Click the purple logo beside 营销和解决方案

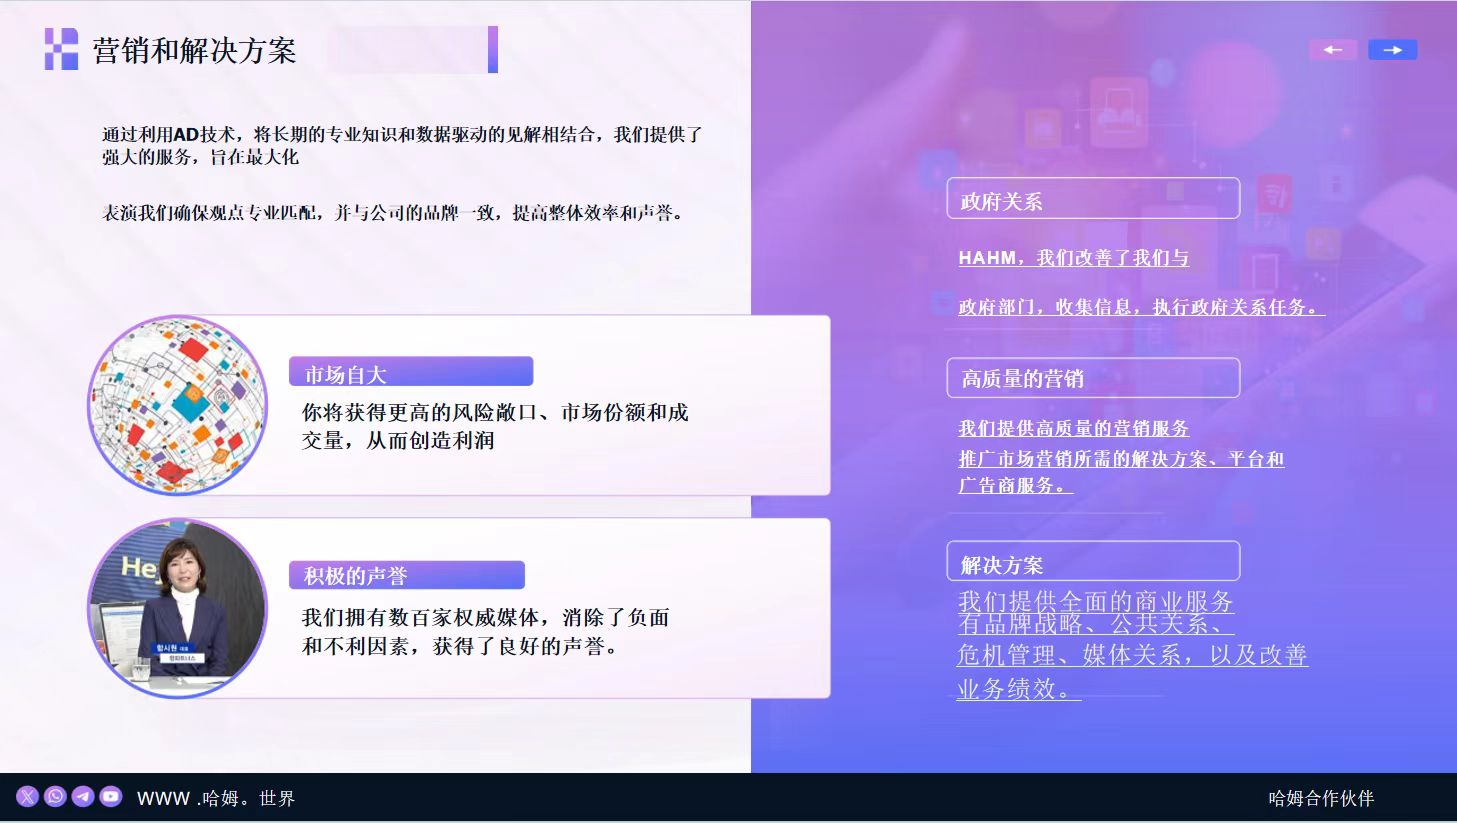click(61, 49)
